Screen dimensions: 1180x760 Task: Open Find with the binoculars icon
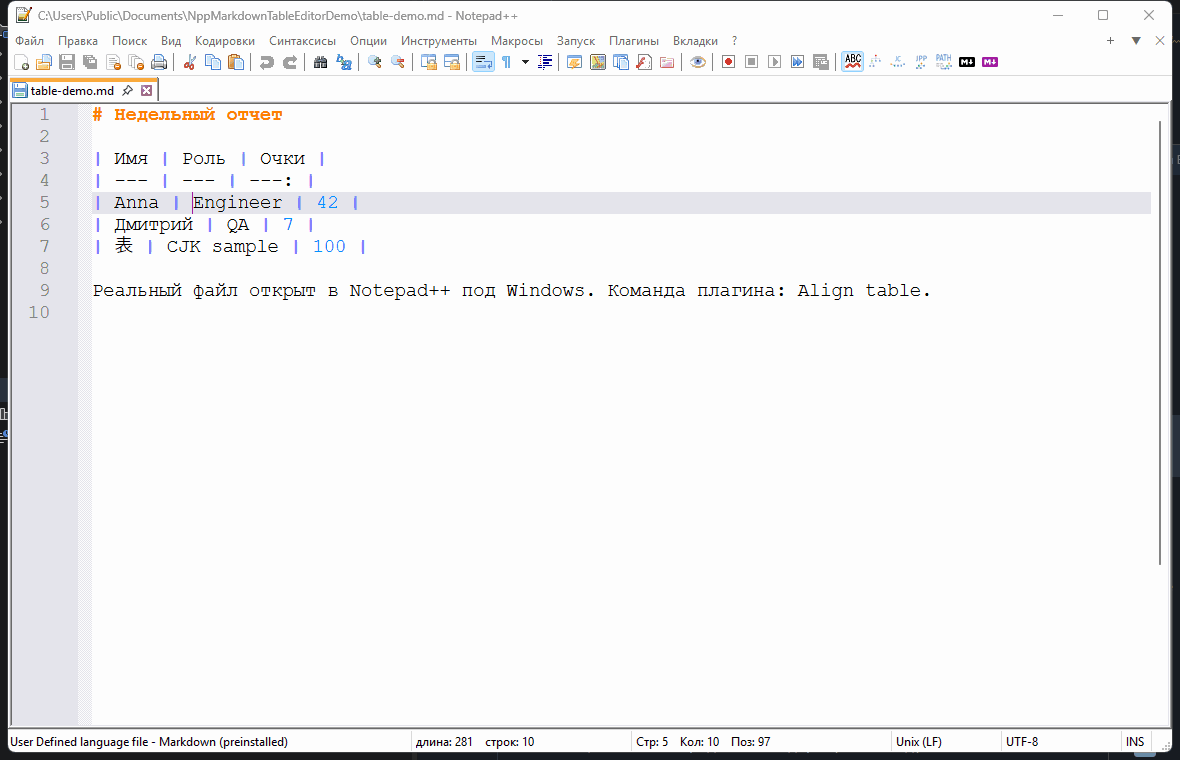321,62
